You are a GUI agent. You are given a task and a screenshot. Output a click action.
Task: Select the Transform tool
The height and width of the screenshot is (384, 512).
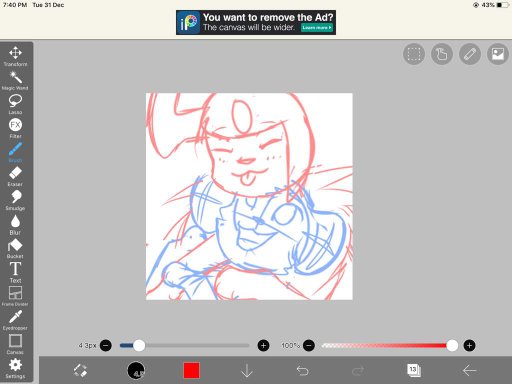click(15, 56)
